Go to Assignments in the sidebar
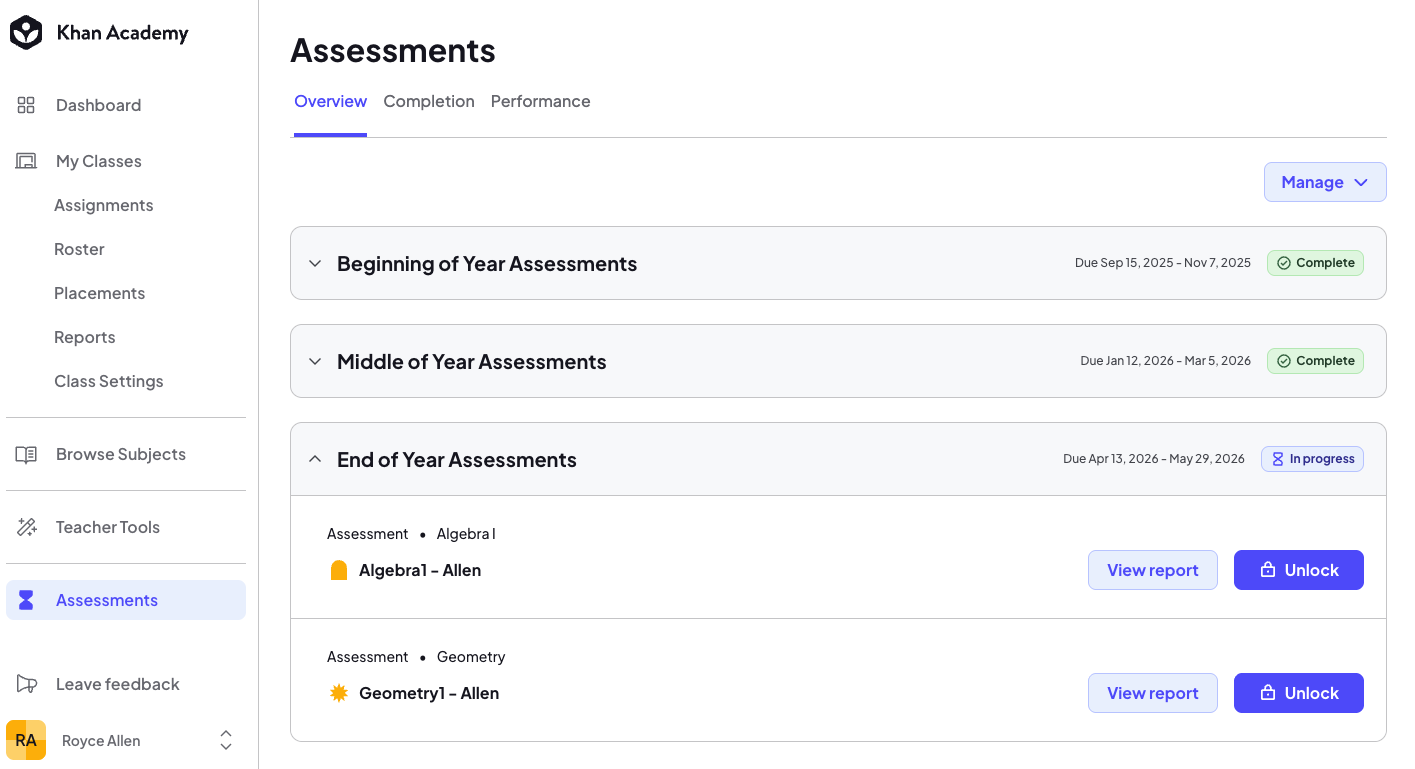Viewport: 1415px width, 769px height. pyautogui.click(x=104, y=205)
